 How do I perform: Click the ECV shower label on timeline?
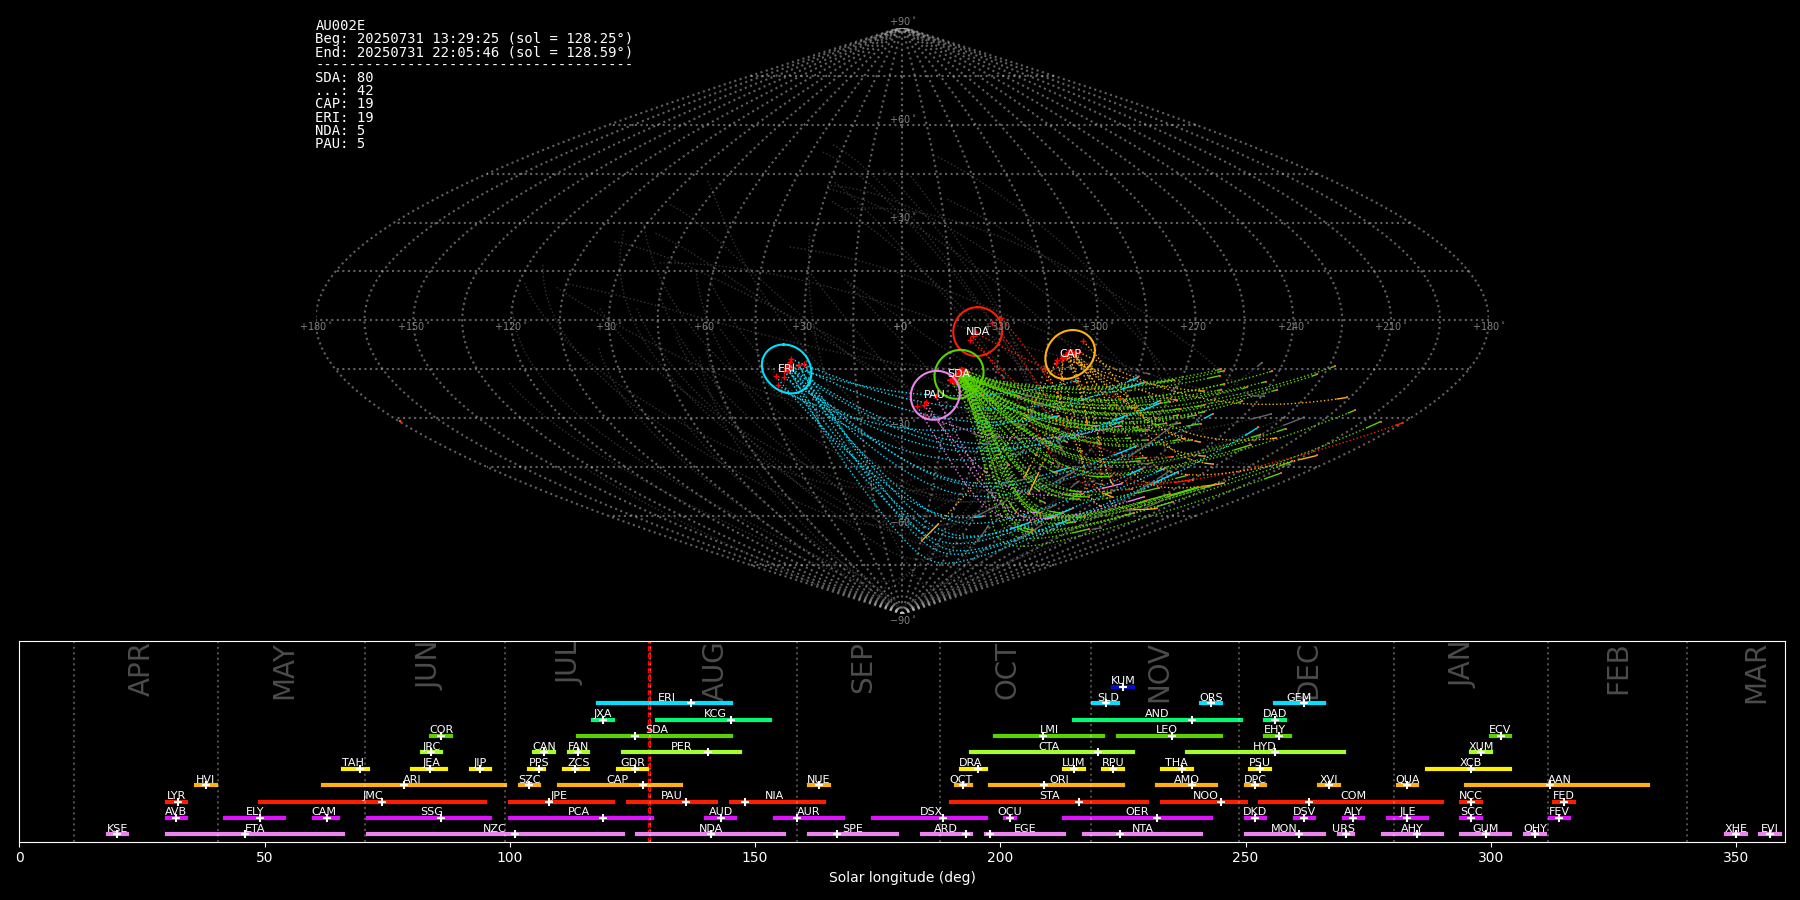click(1500, 730)
